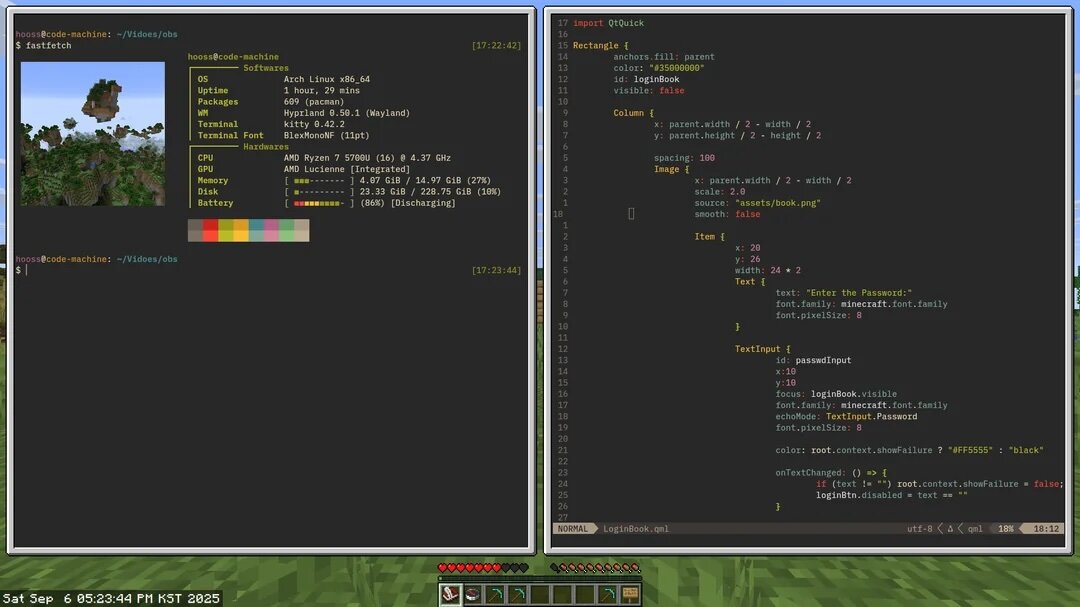This screenshot has width=1080, height=607.
Task: Click the 'onTextChanged' handler line
Action: (831, 473)
